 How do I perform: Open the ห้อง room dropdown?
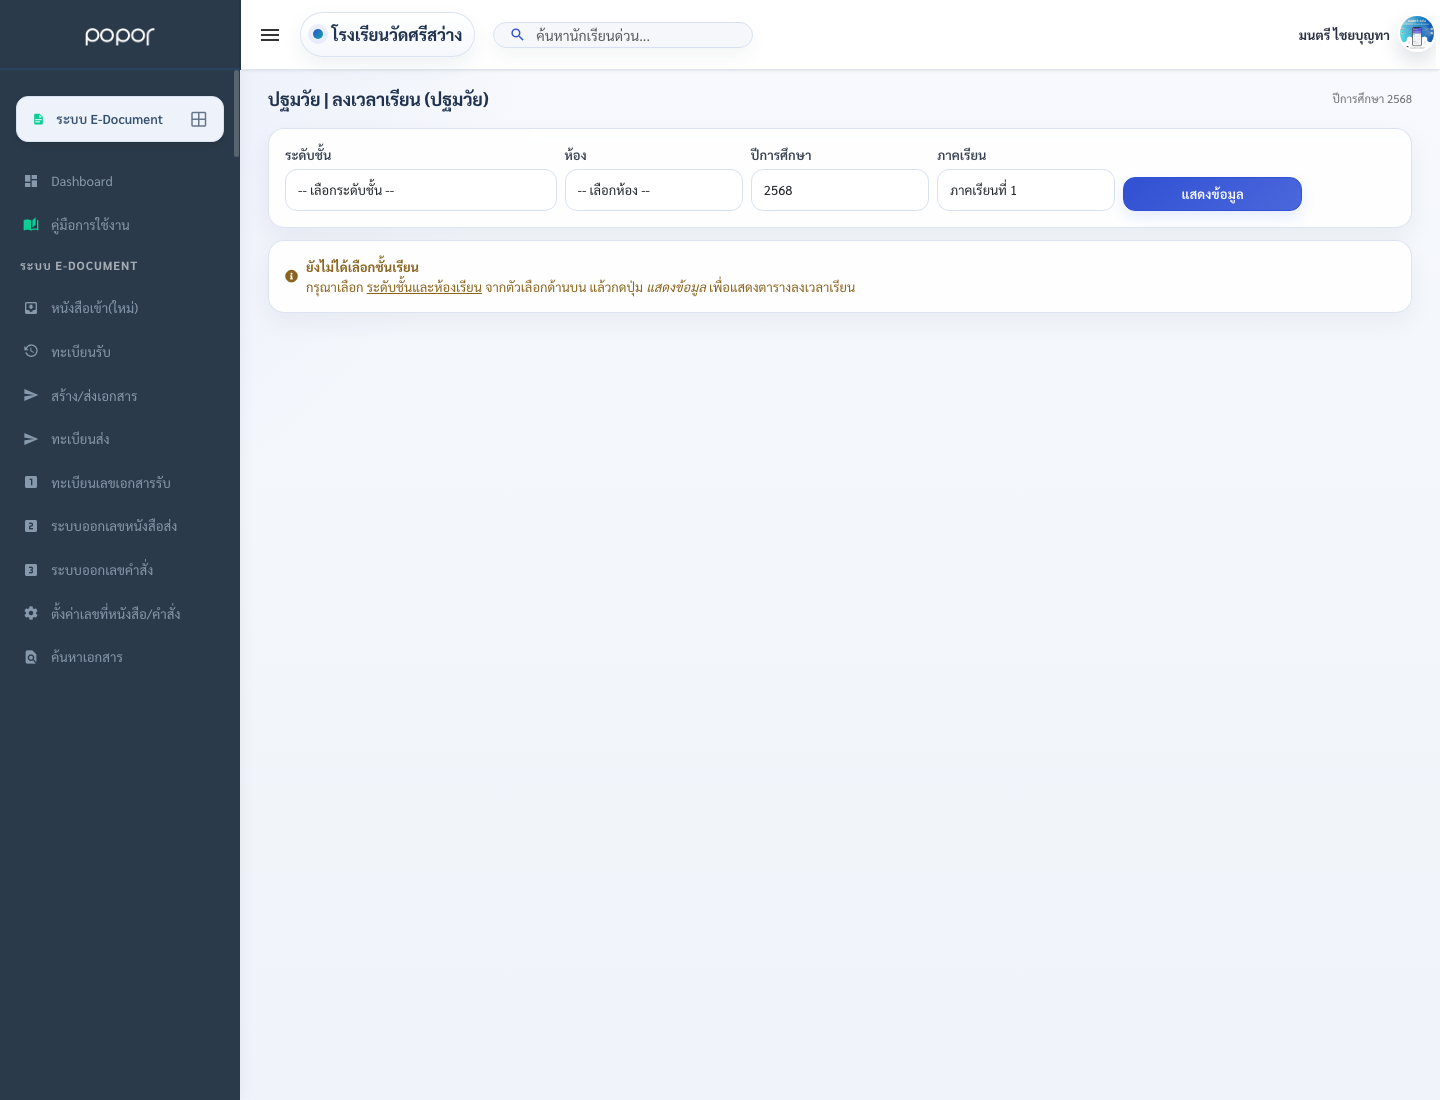654,190
